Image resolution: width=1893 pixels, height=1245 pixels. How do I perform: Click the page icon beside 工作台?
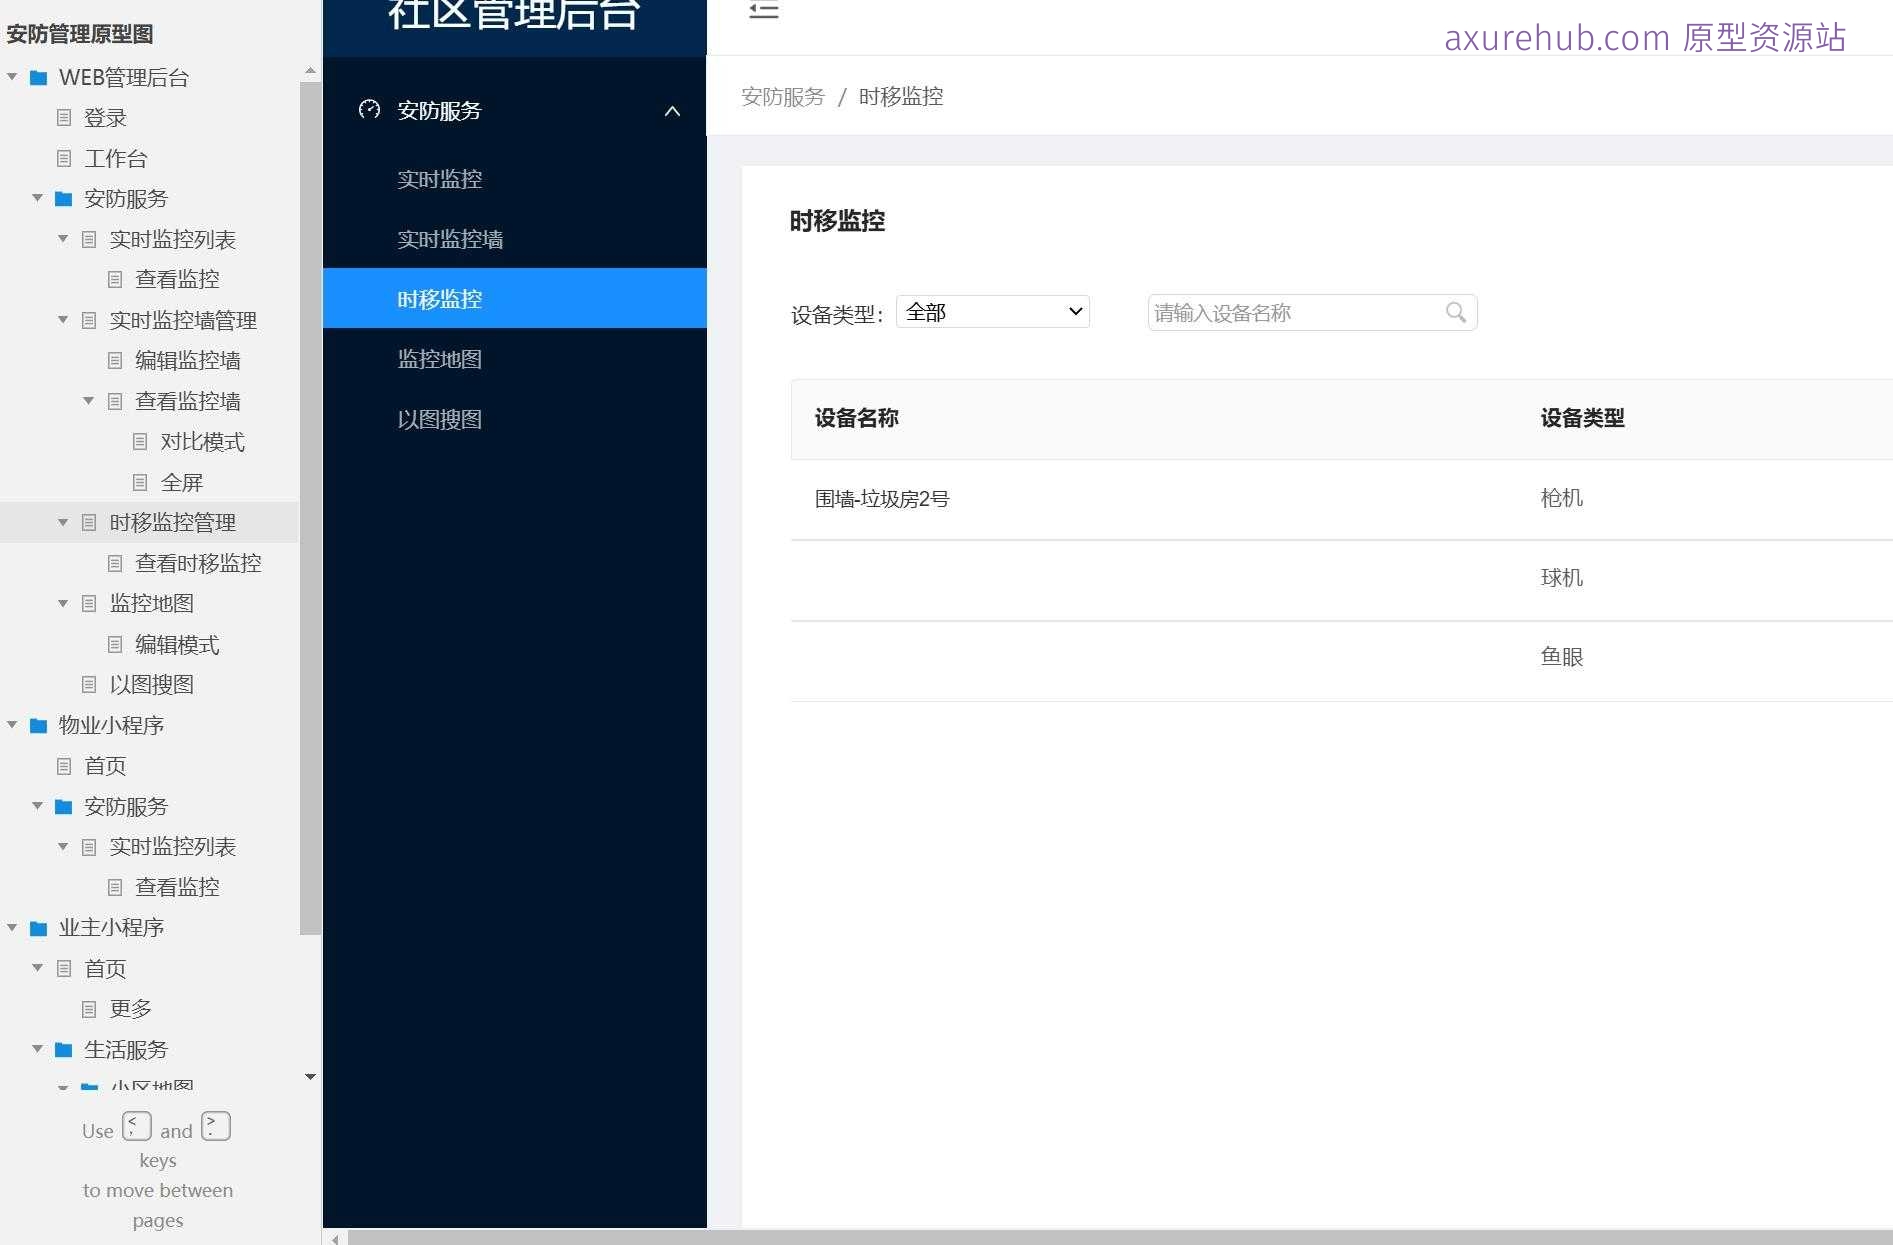point(63,158)
